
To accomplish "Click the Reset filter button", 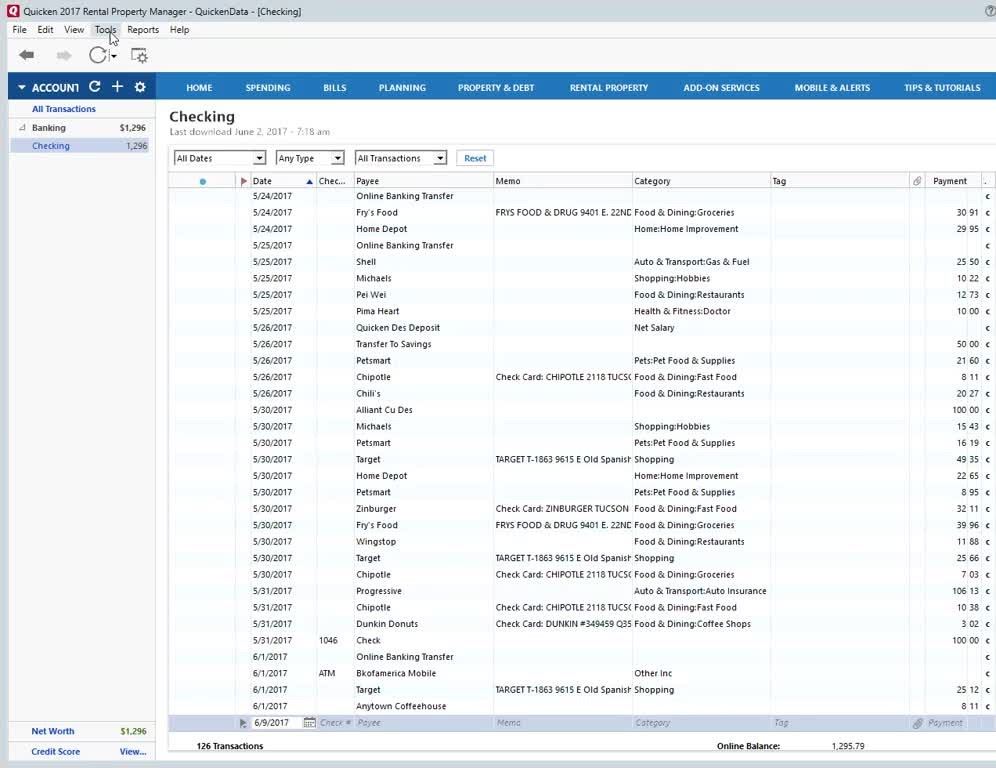I will tap(475, 158).
